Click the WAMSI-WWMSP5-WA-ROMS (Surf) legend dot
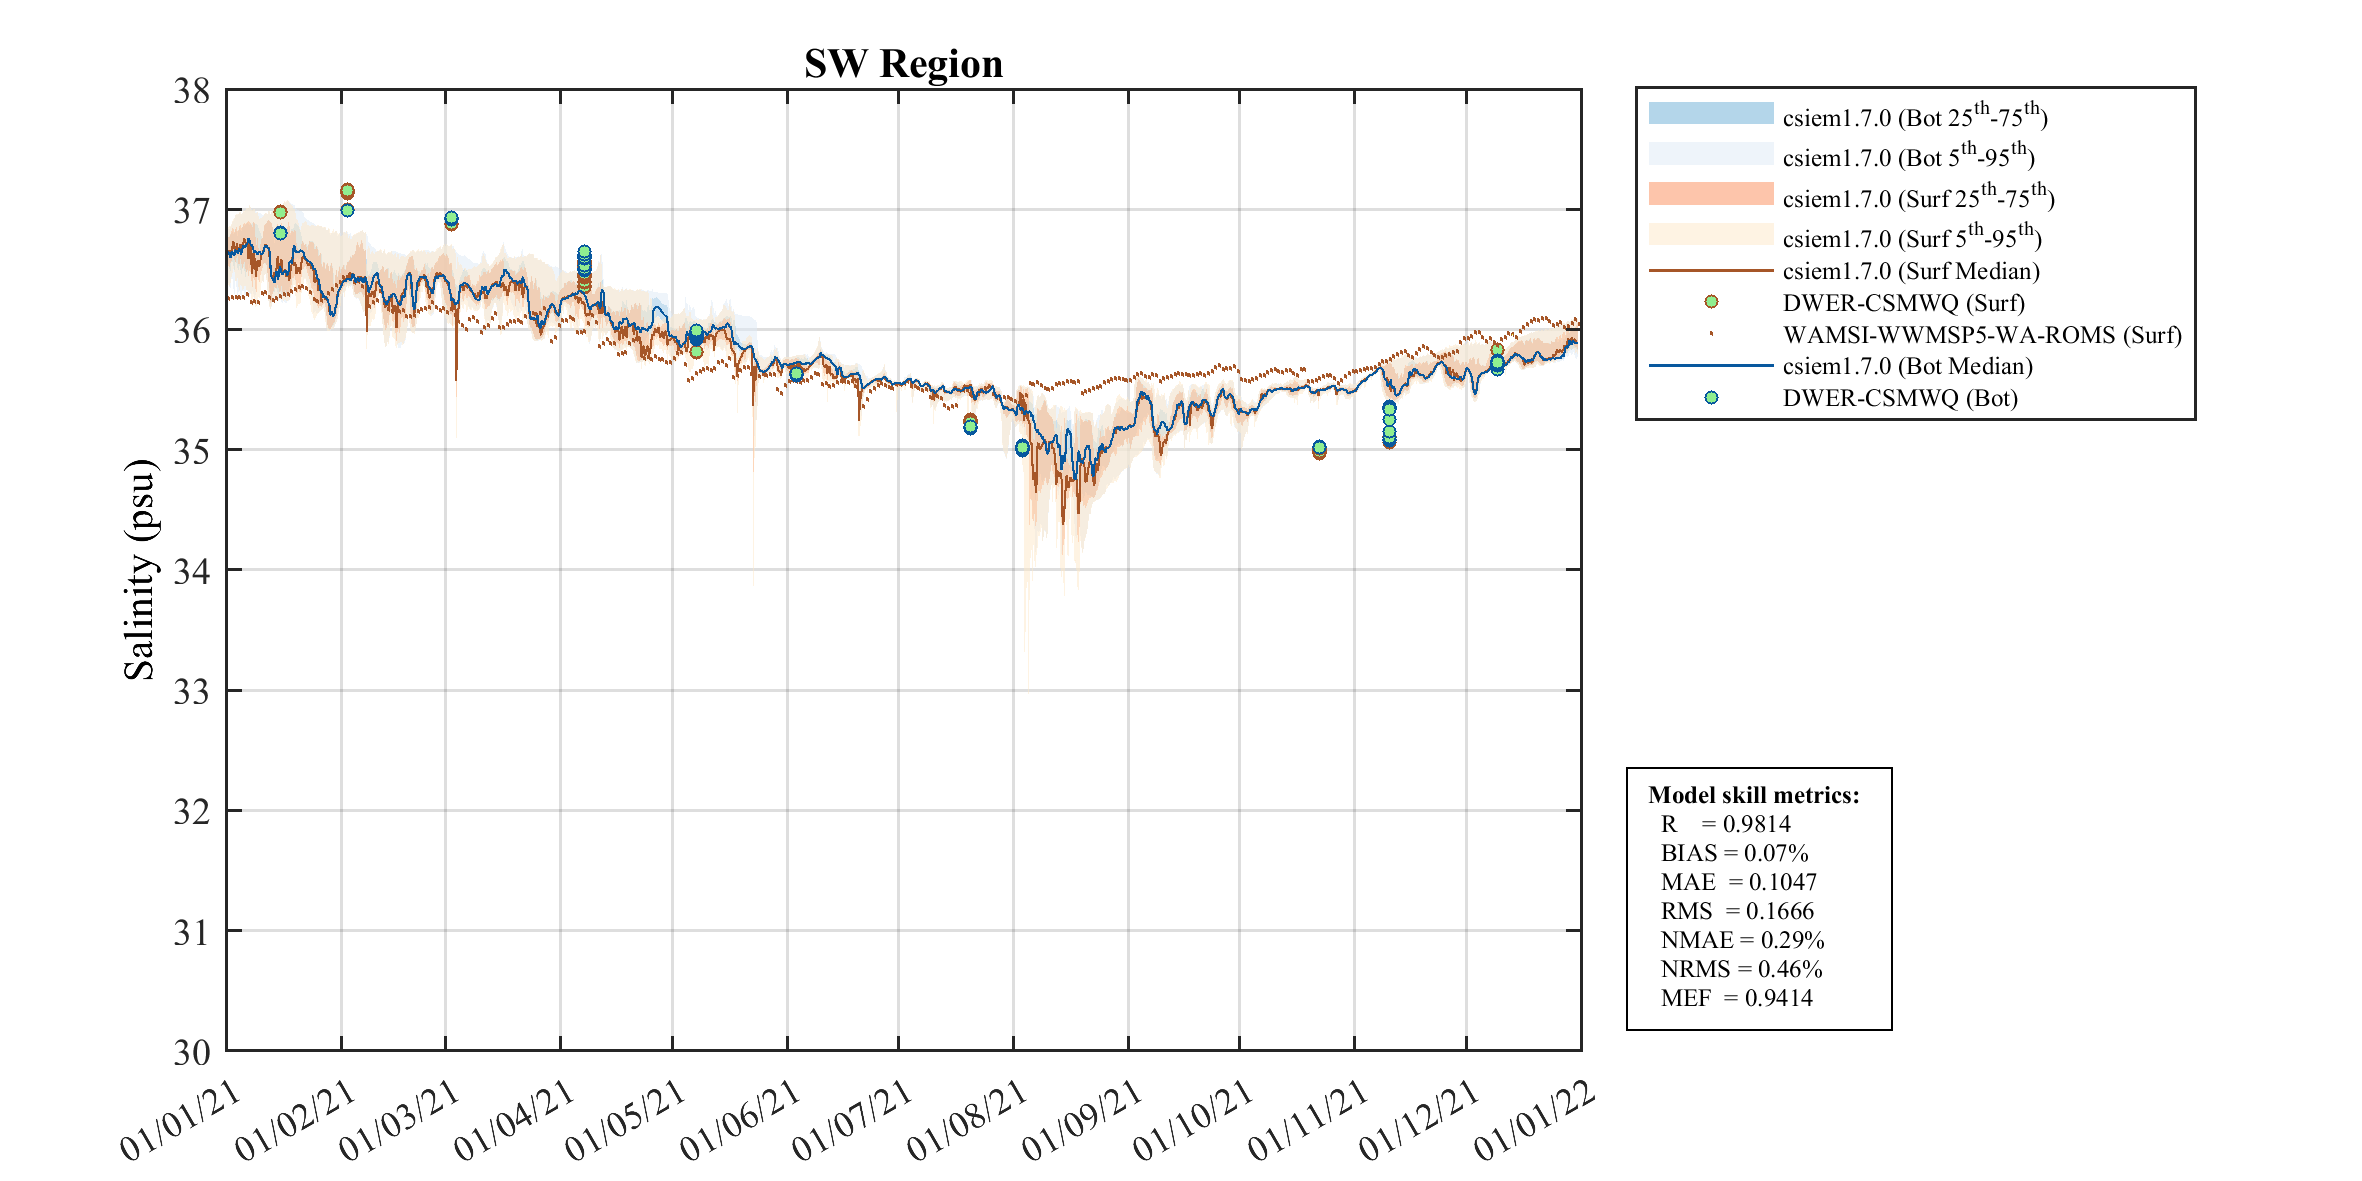The height and width of the screenshot is (1181, 2362). 1711,334
